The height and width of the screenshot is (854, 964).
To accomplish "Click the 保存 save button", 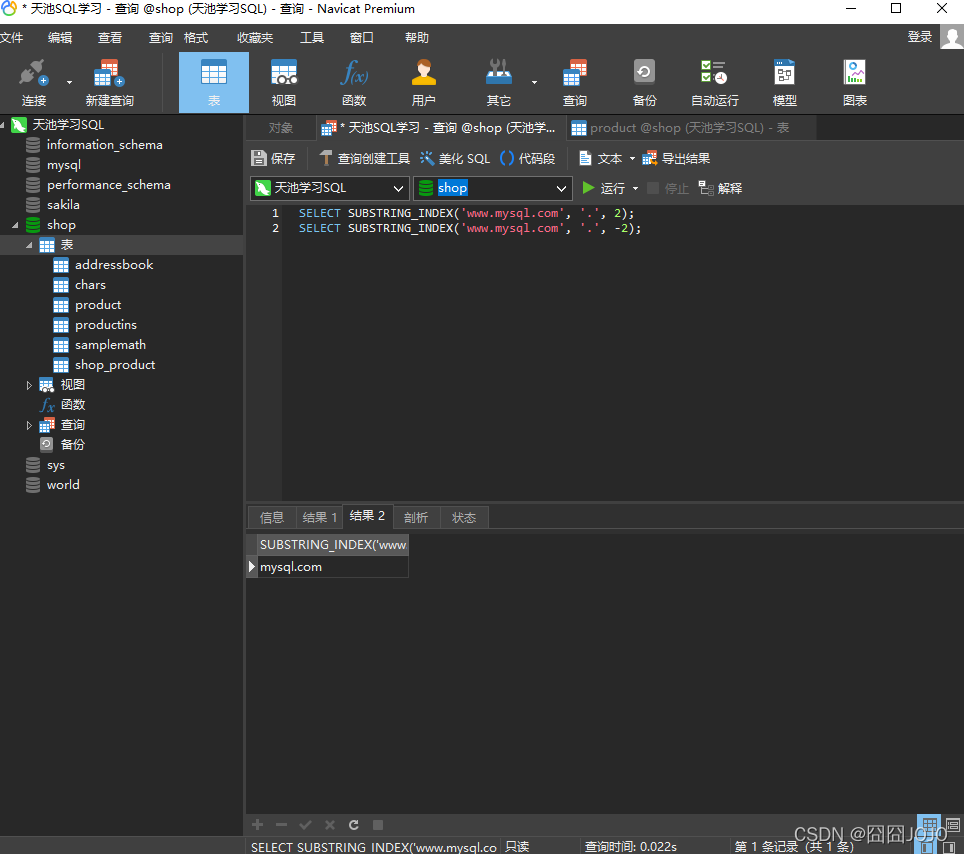I will [x=274, y=159].
